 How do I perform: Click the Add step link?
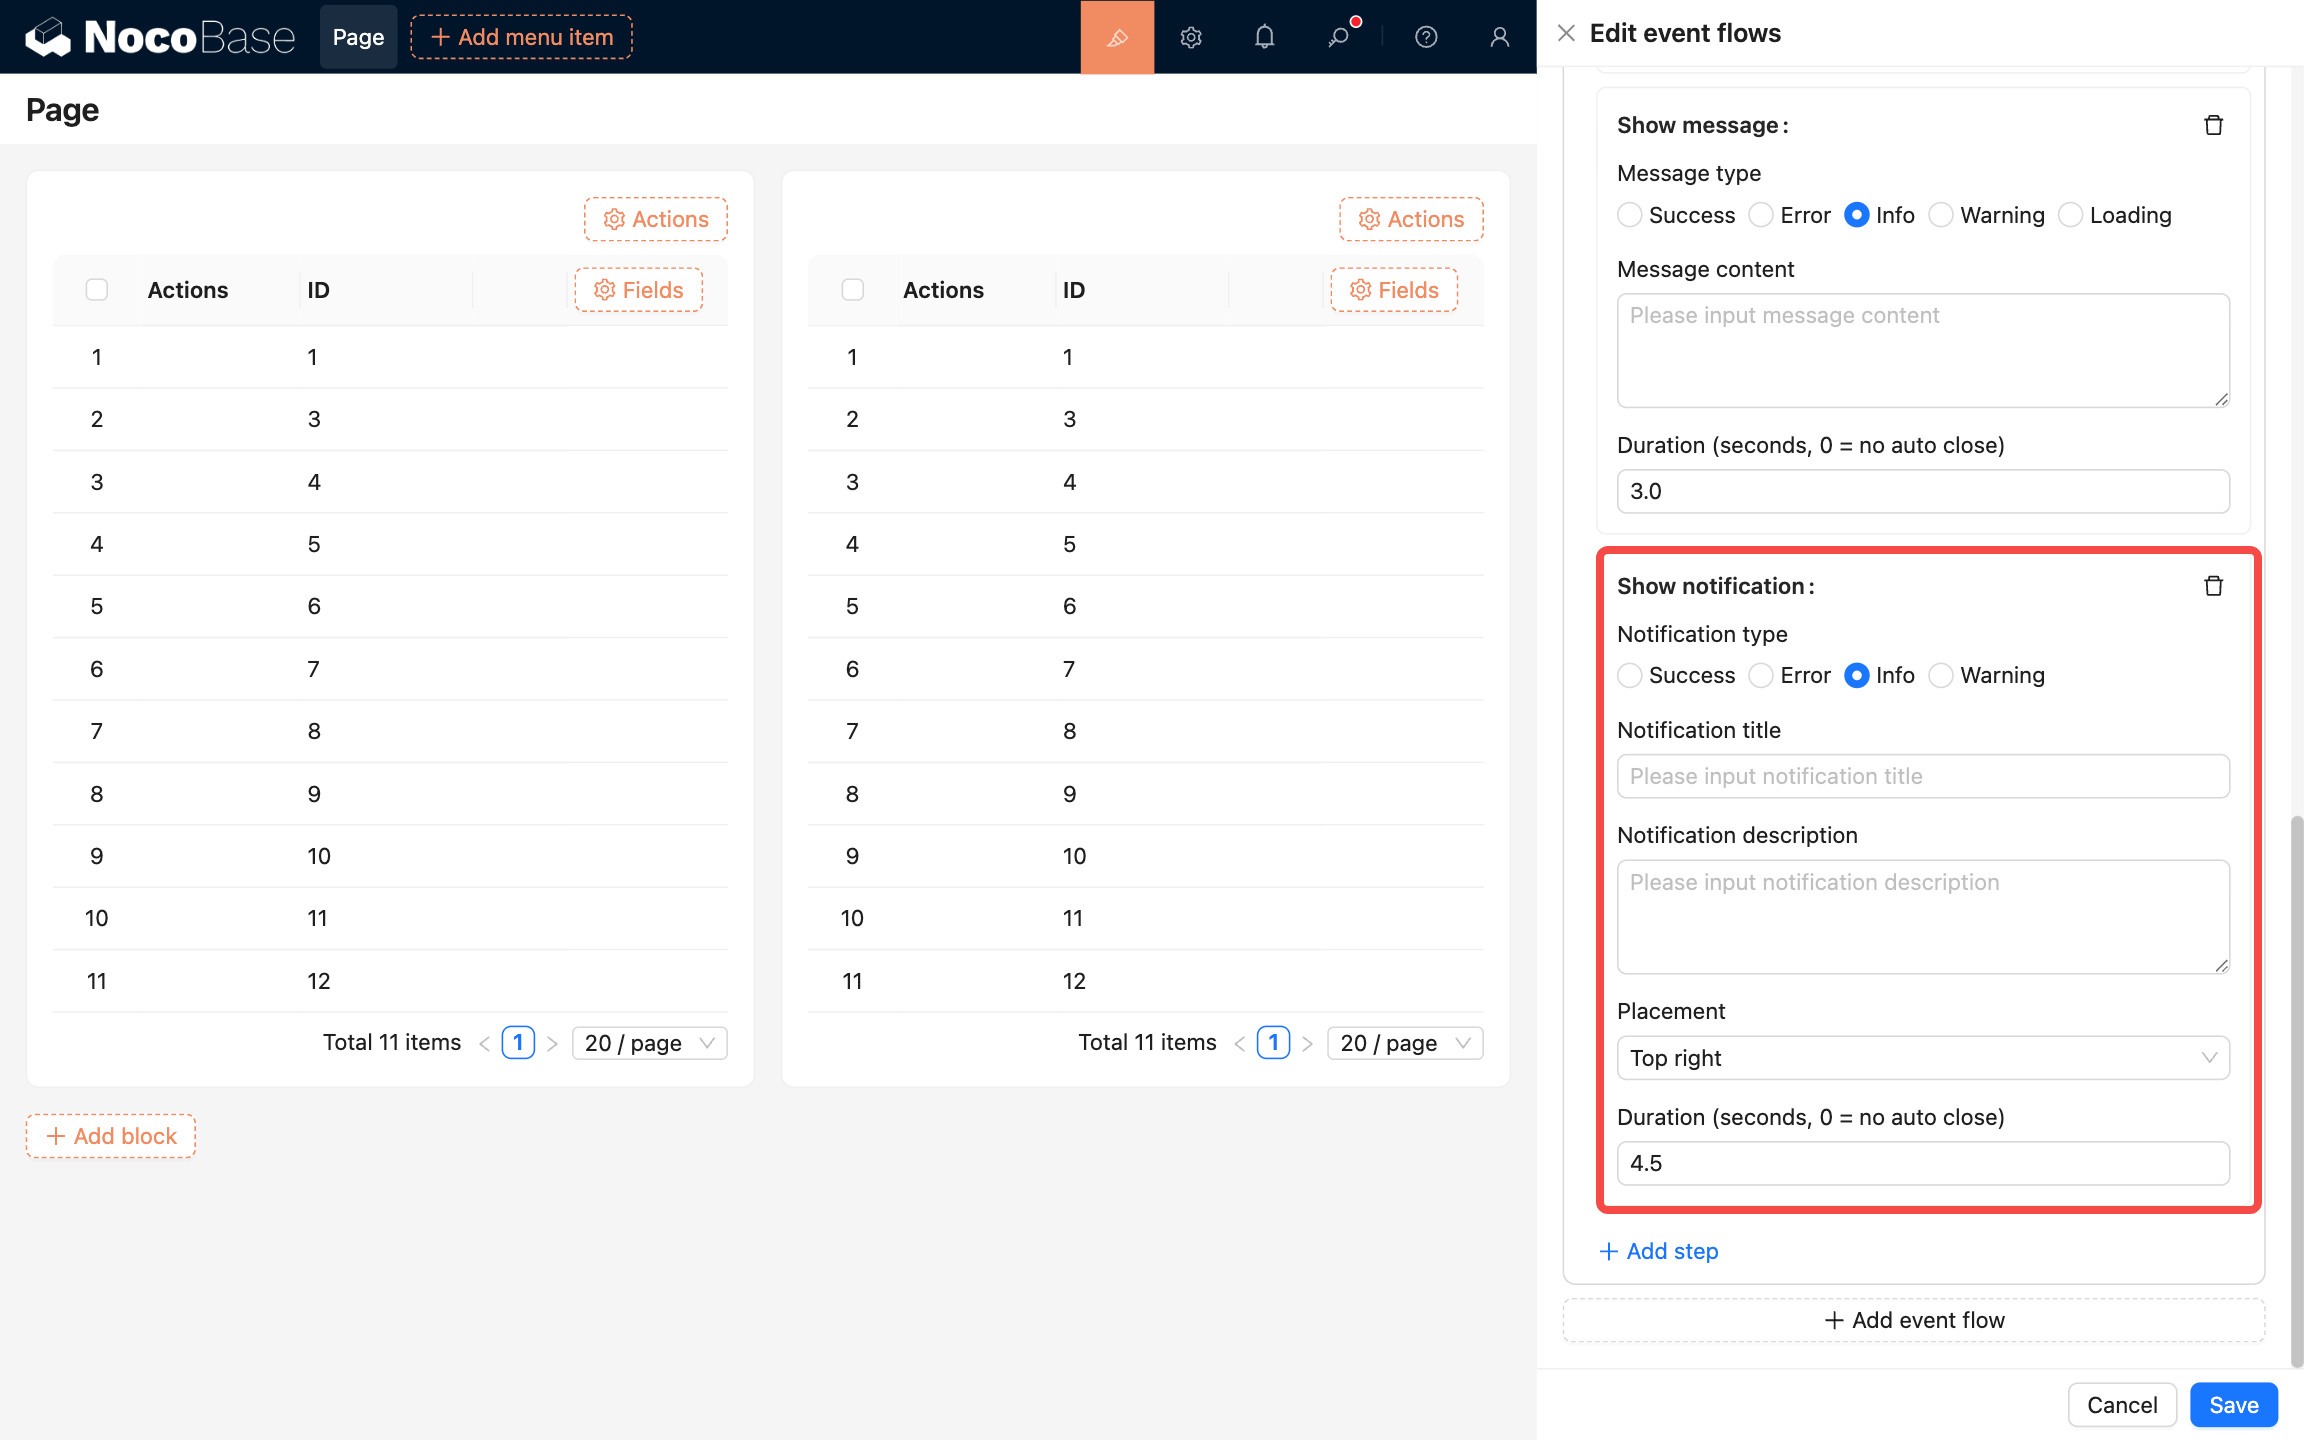[x=1659, y=1251]
